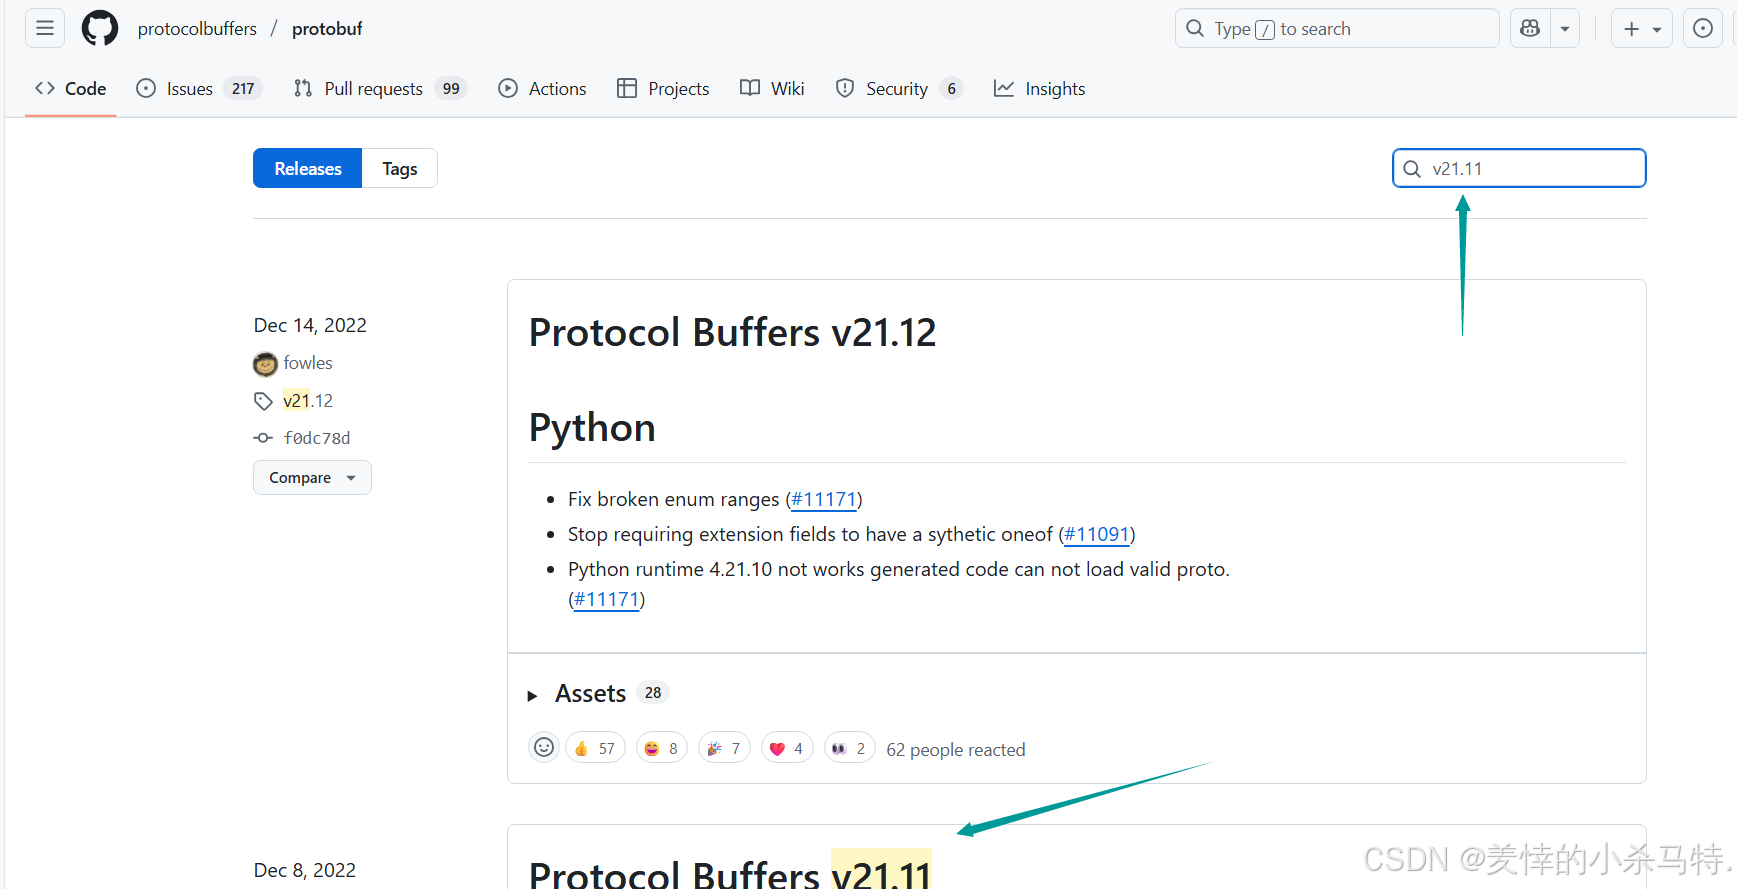1737x889 pixels.
Task: Open the Projects tab
Action: pos(663,88)
